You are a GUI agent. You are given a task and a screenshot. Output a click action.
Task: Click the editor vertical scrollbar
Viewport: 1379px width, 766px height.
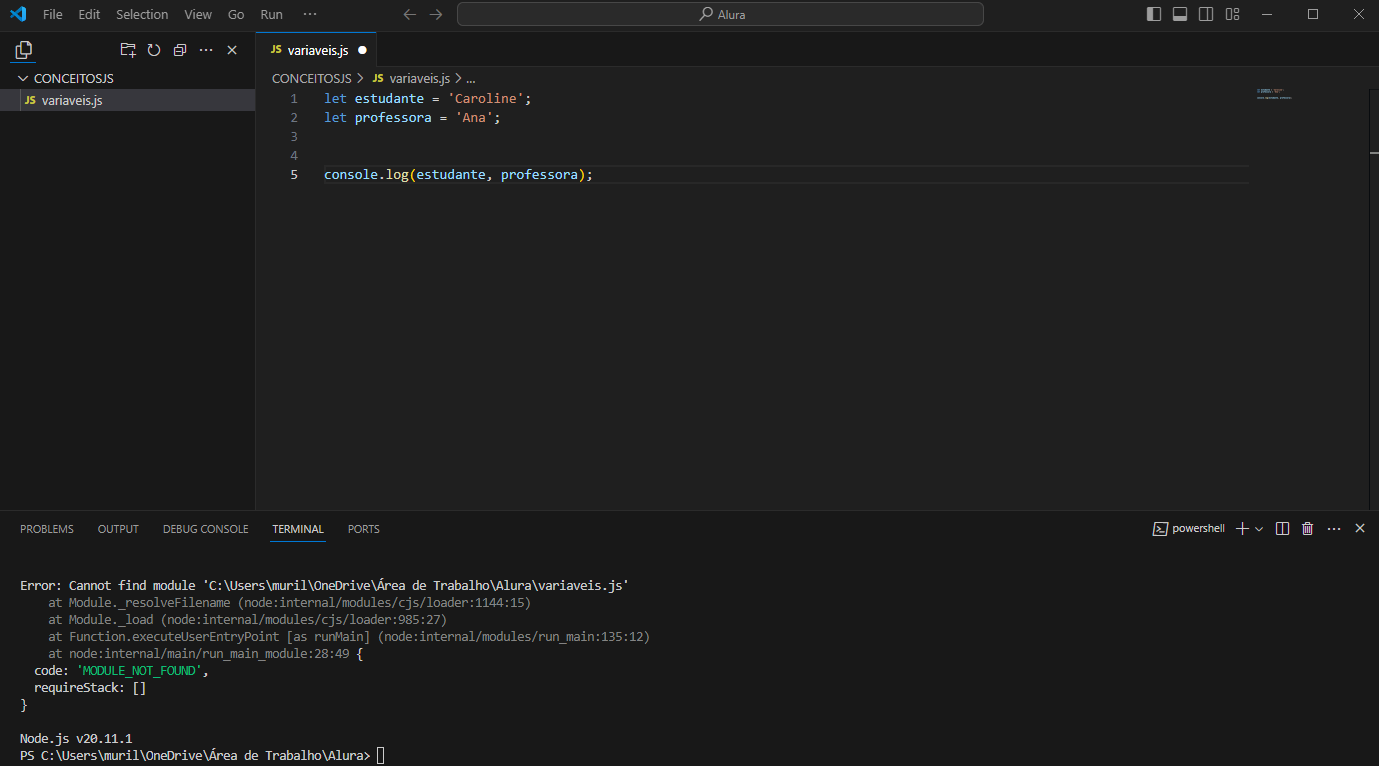(x=1373, y=298)
